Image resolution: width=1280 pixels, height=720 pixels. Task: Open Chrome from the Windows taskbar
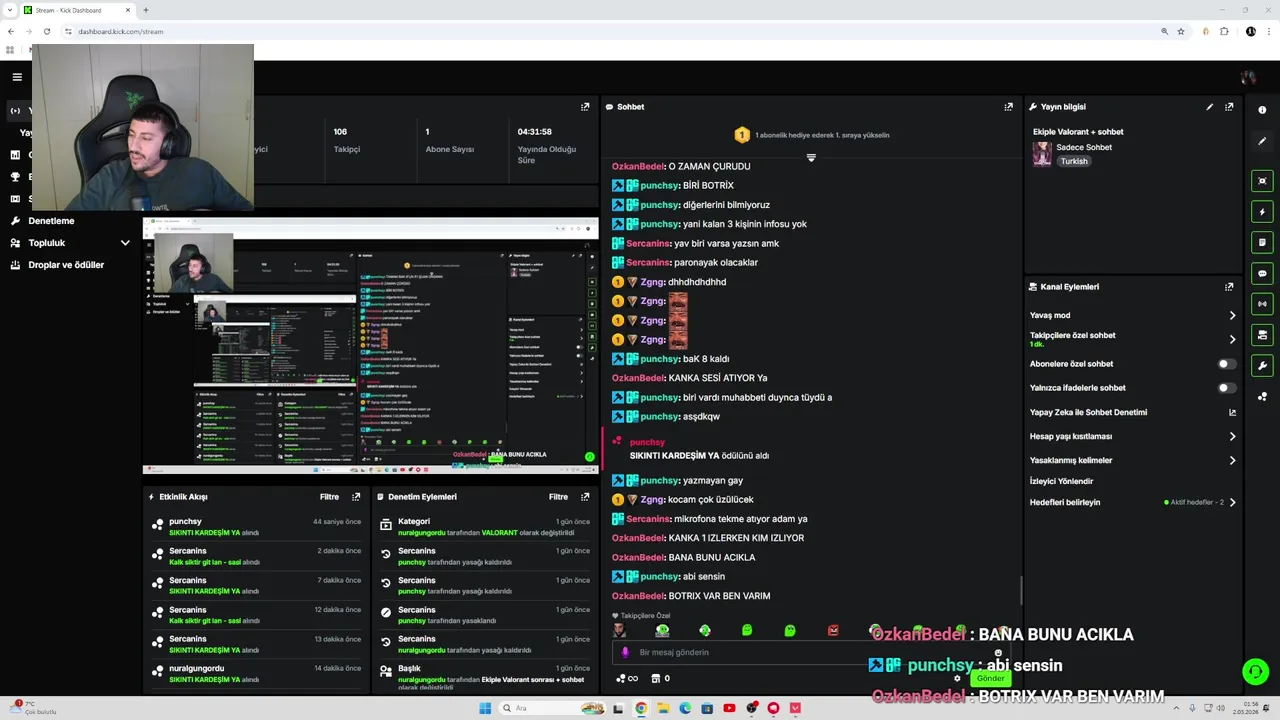click(641, 708)
